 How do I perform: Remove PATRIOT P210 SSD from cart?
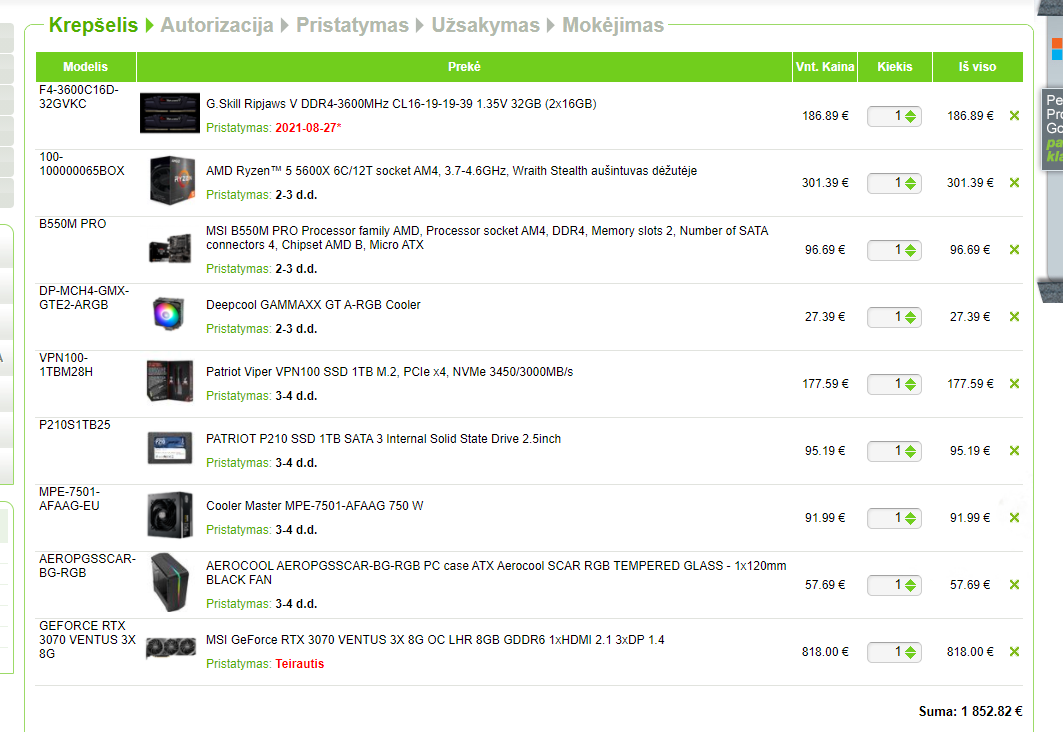pos(1014,451)
